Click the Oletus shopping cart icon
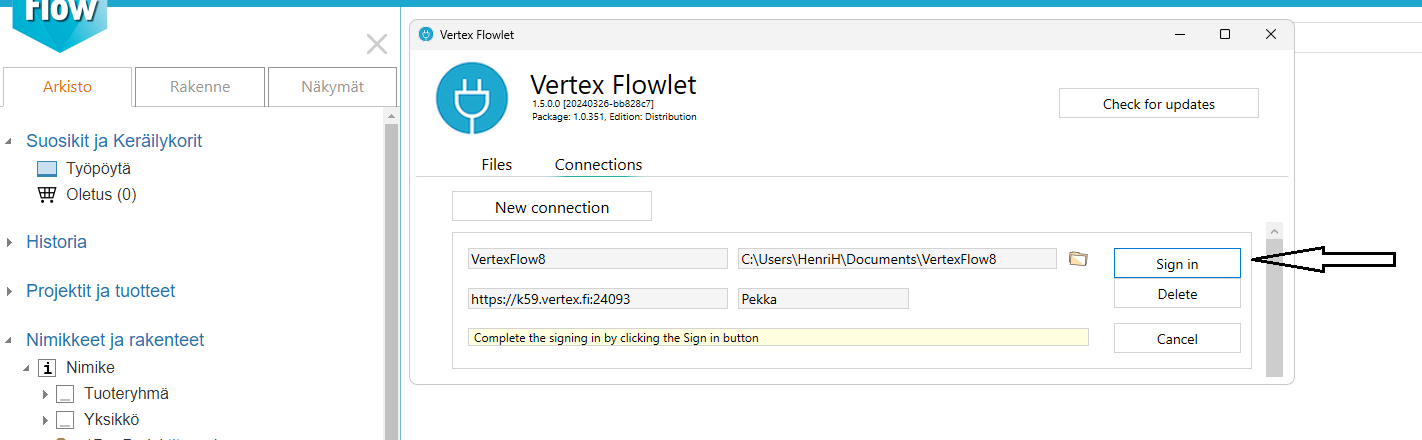This screenshot has width=1422, height=440. [x=47, y=195]
